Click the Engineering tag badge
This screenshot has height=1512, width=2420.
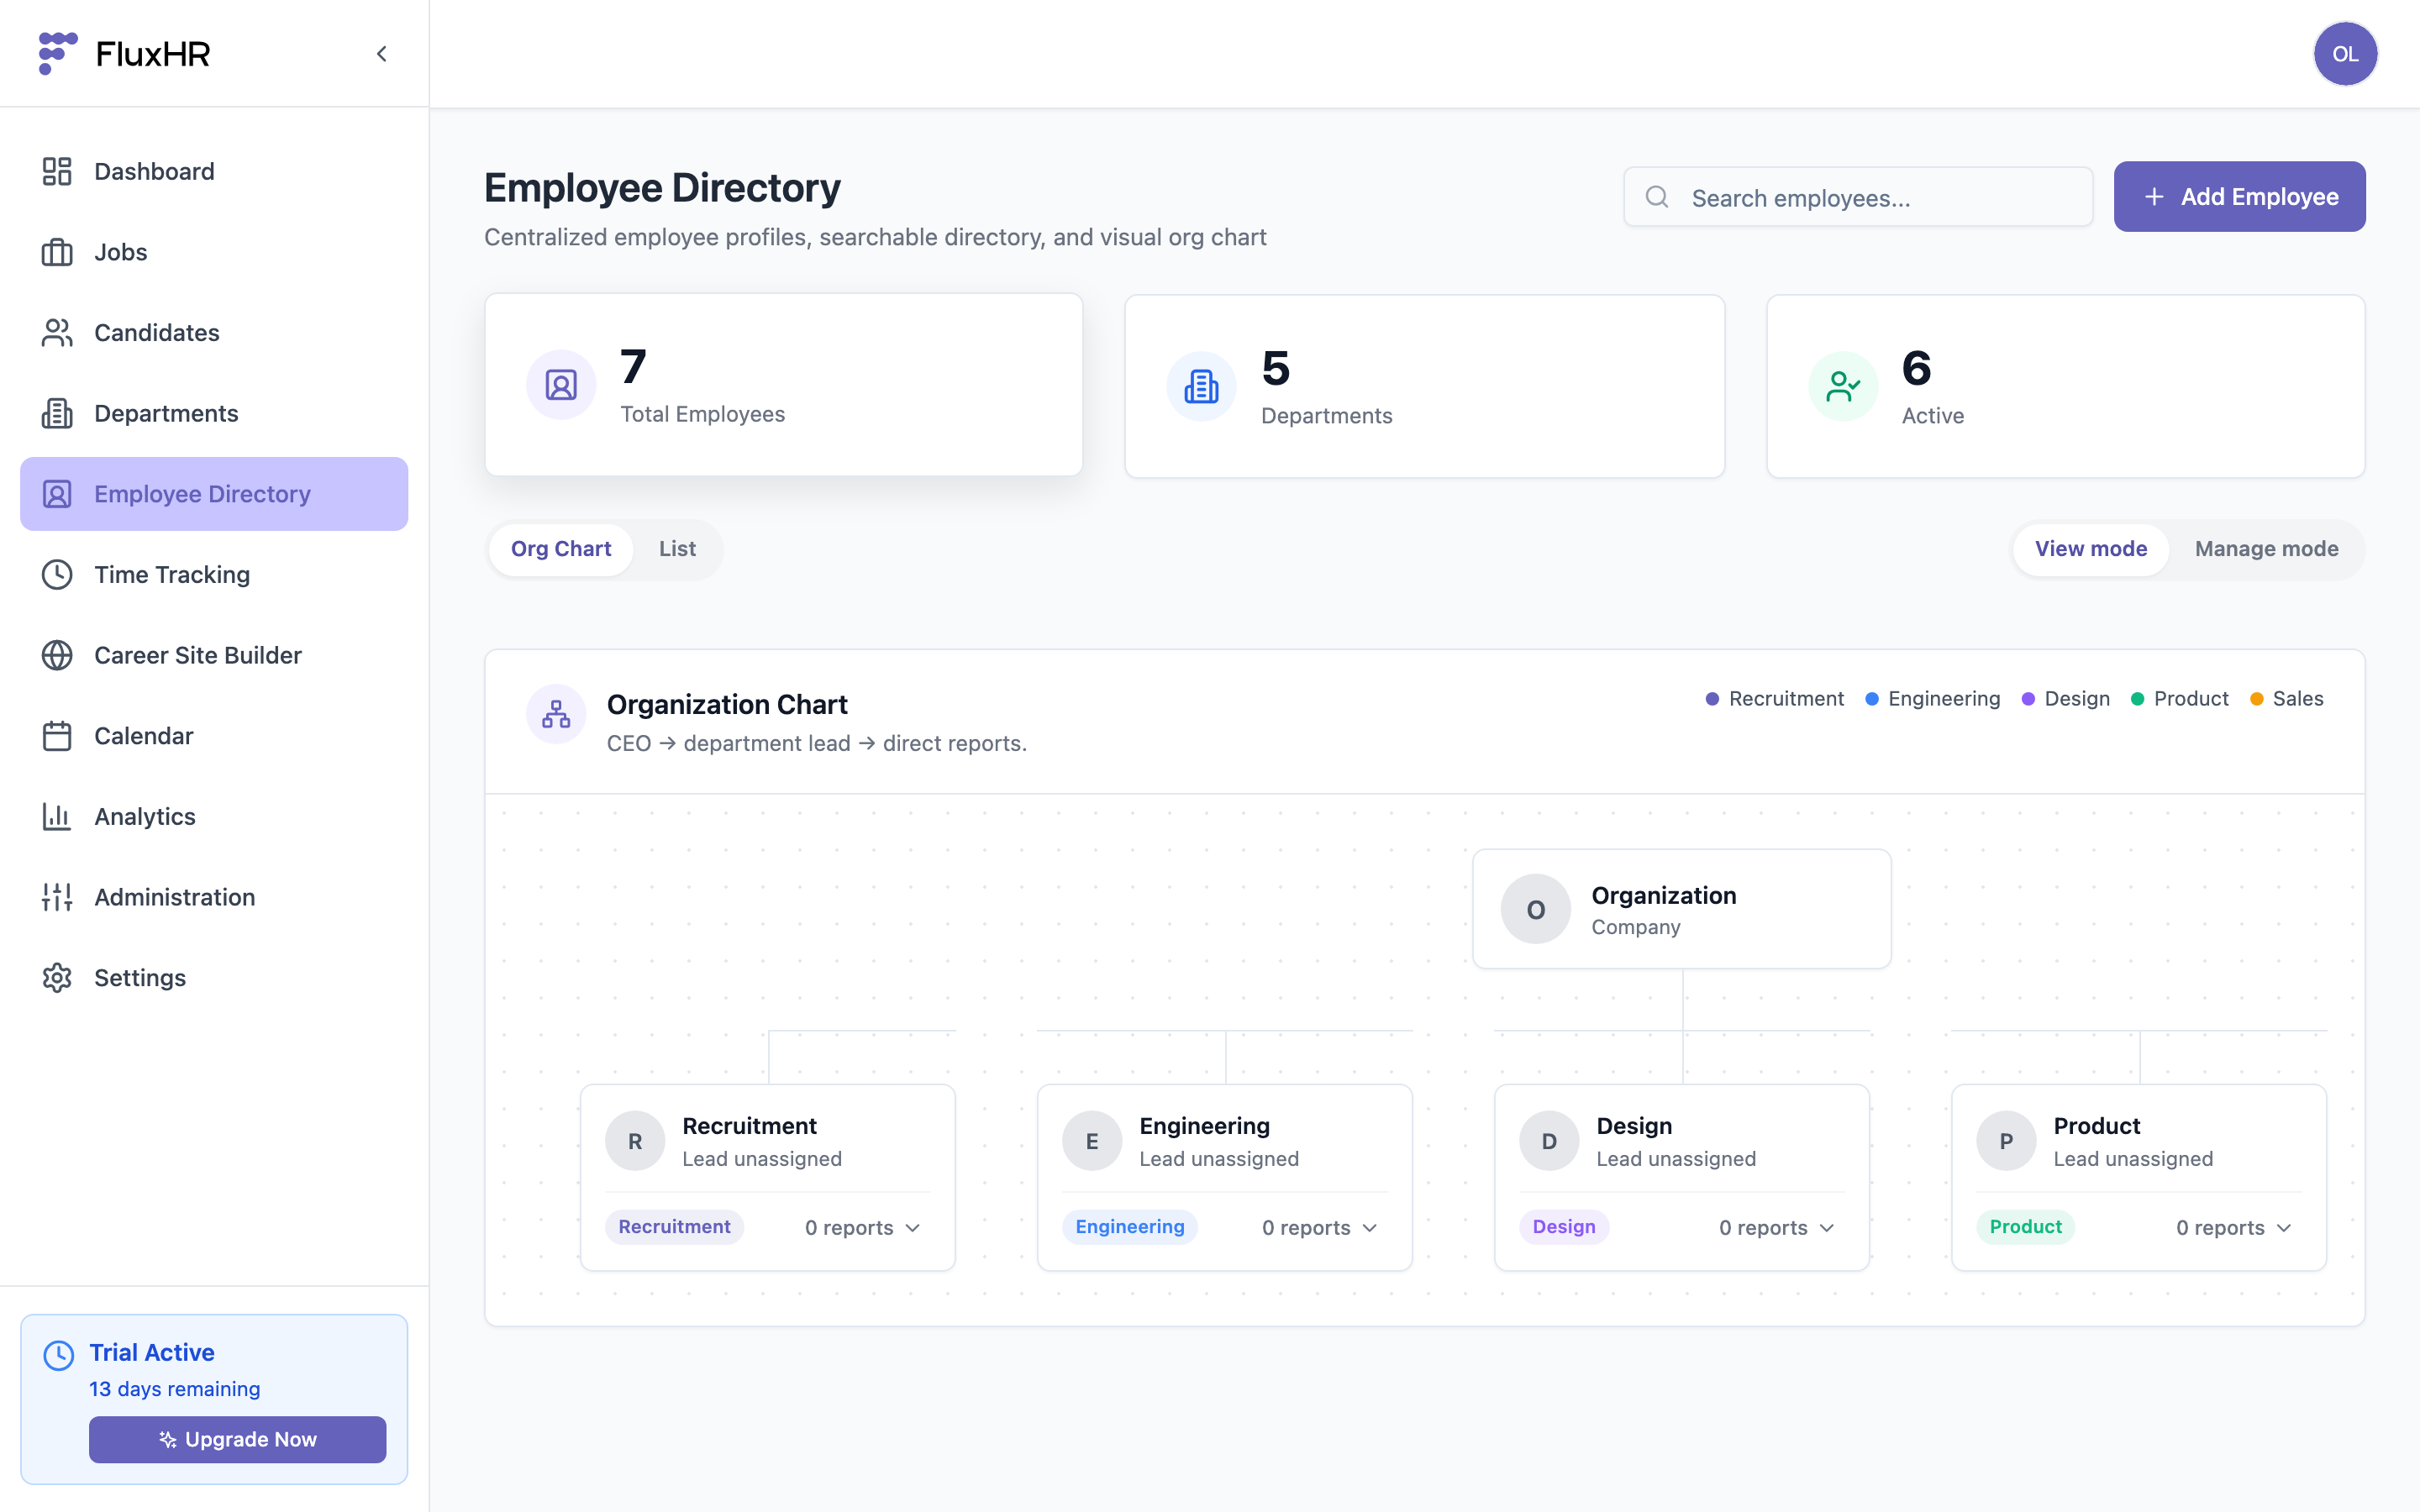coord(1129,1227)
